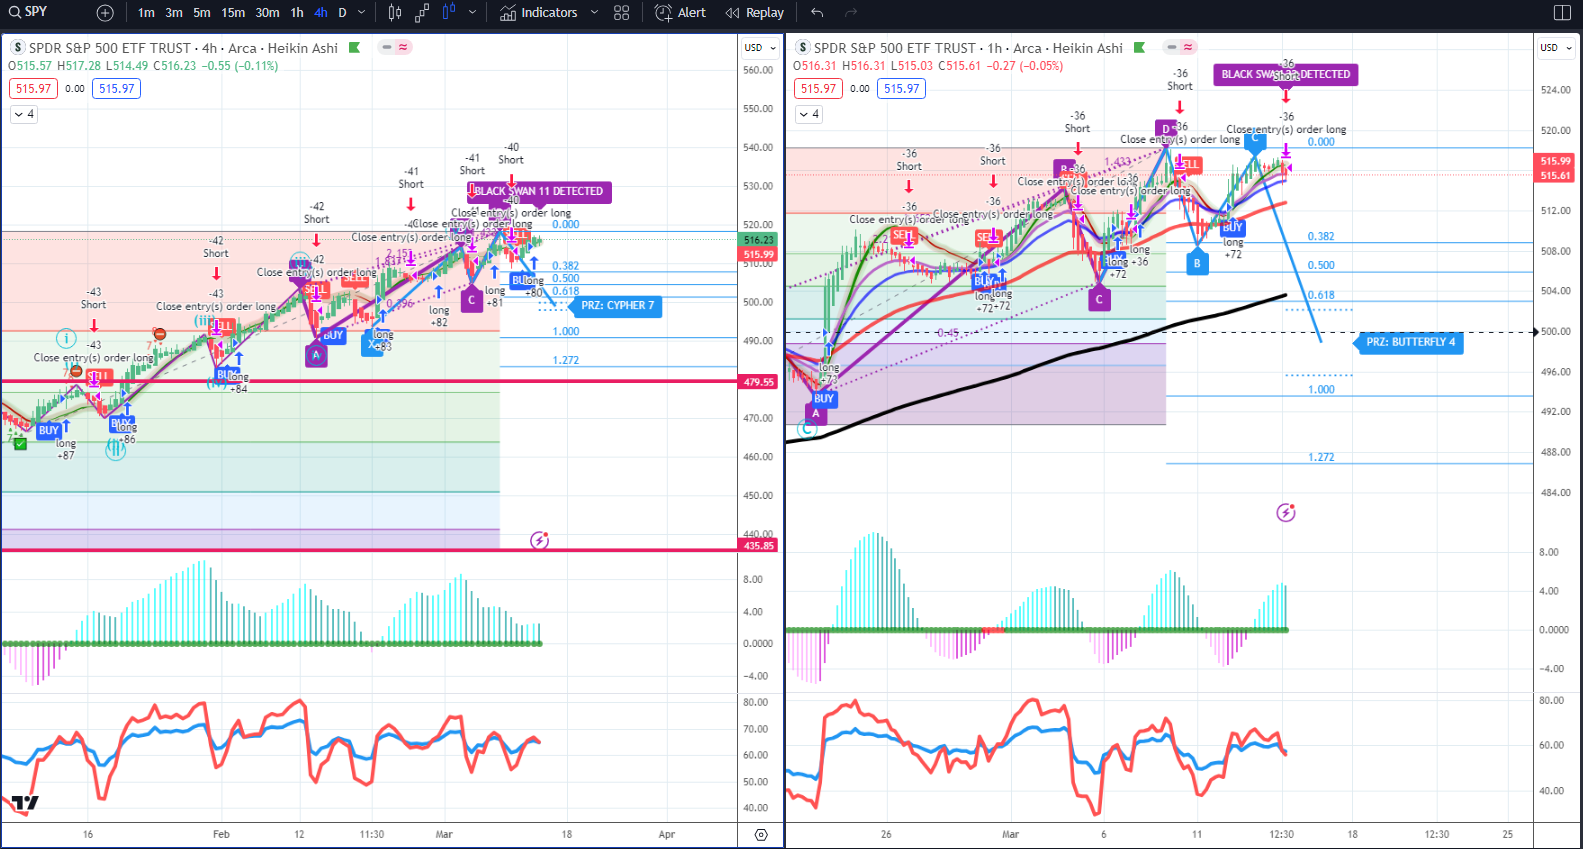The image size is (1583, 849).
Task: Expand the time interval dropdown chevron
Action: (362, 13)
